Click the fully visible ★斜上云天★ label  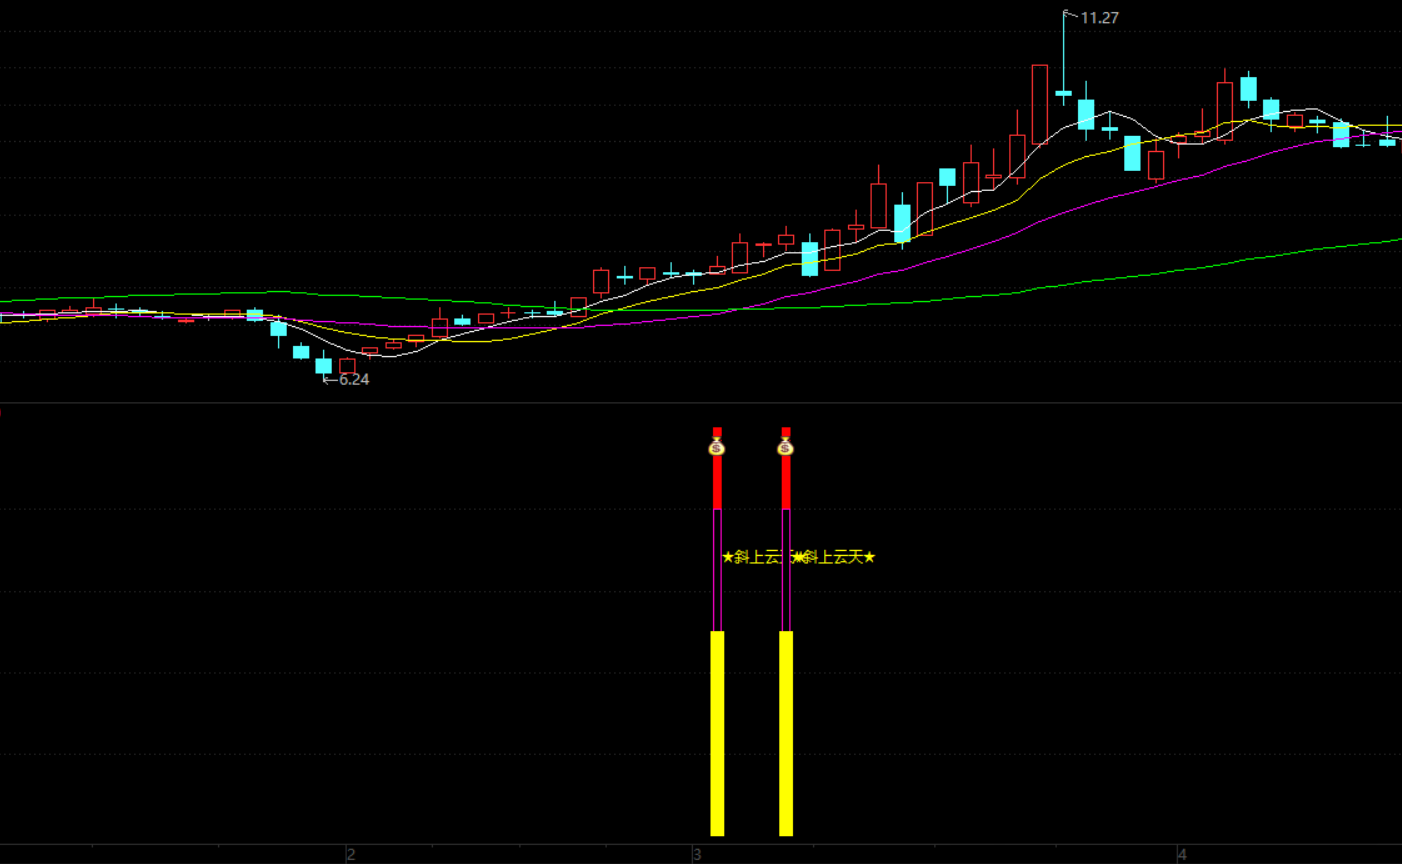(840, 557)
